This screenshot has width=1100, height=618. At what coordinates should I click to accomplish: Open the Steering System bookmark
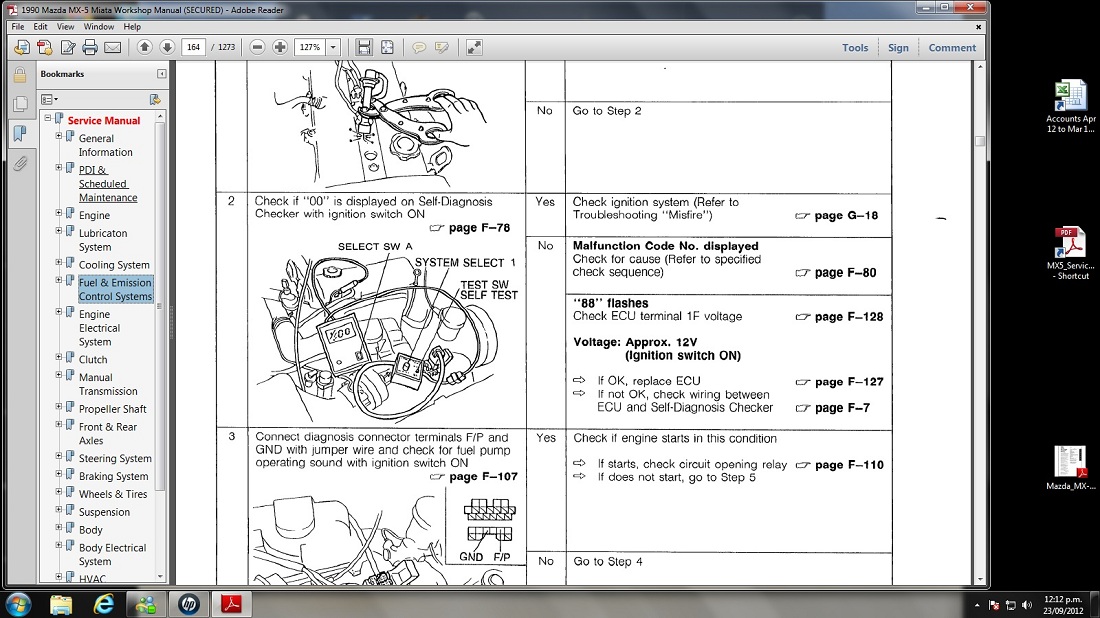click(x=115, y=459)
